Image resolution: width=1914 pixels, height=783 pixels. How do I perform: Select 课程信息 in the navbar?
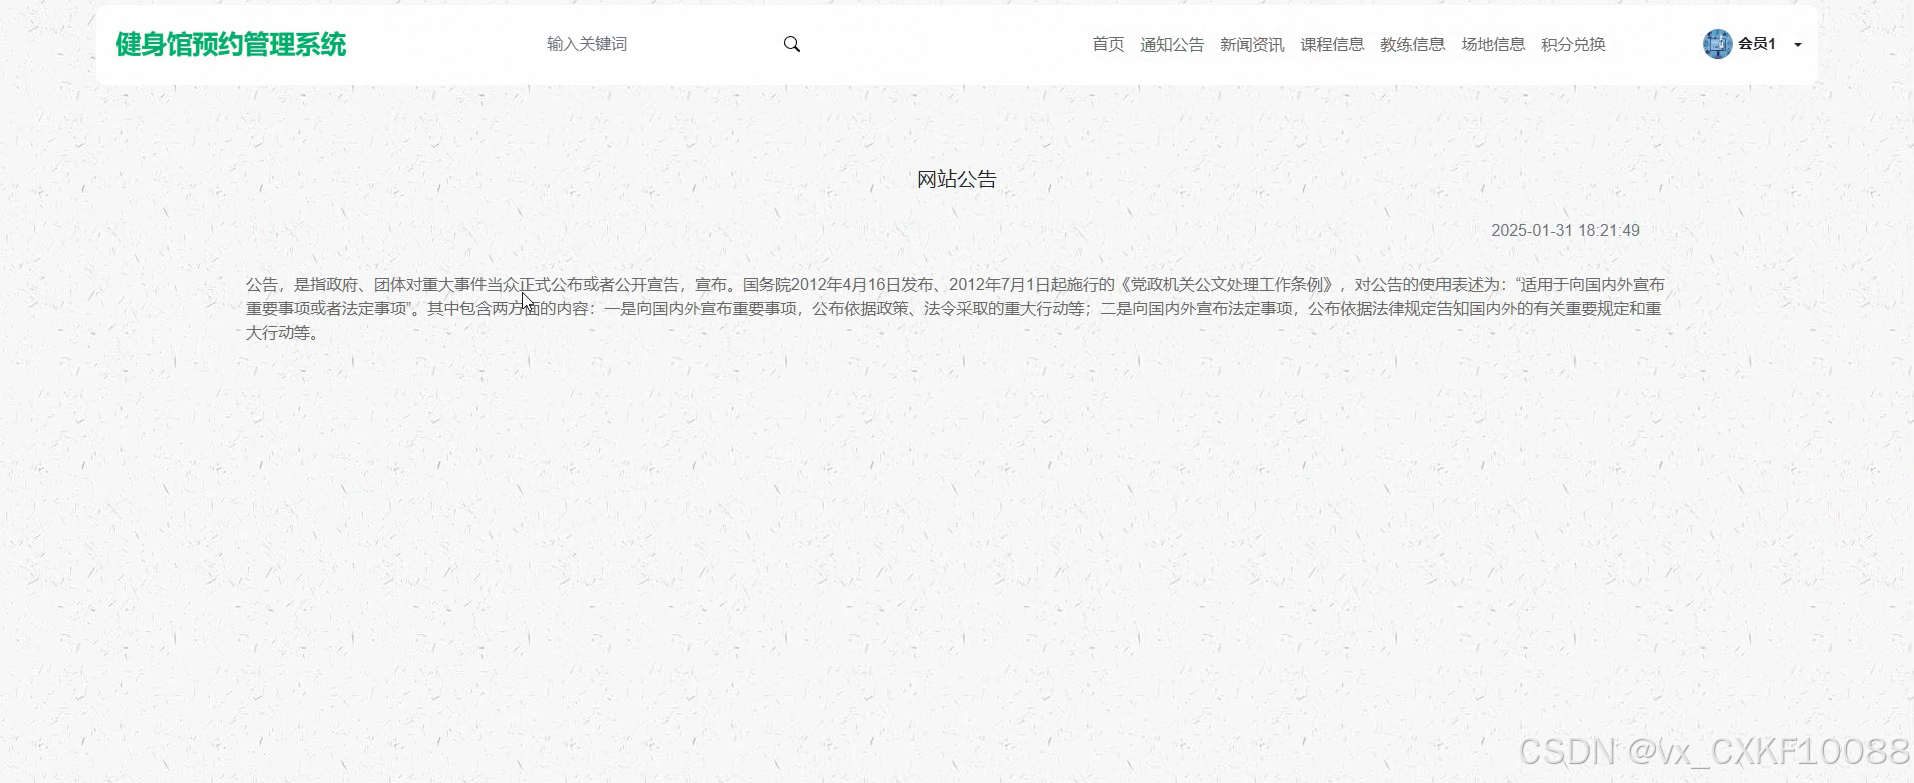click(1332, 44)
